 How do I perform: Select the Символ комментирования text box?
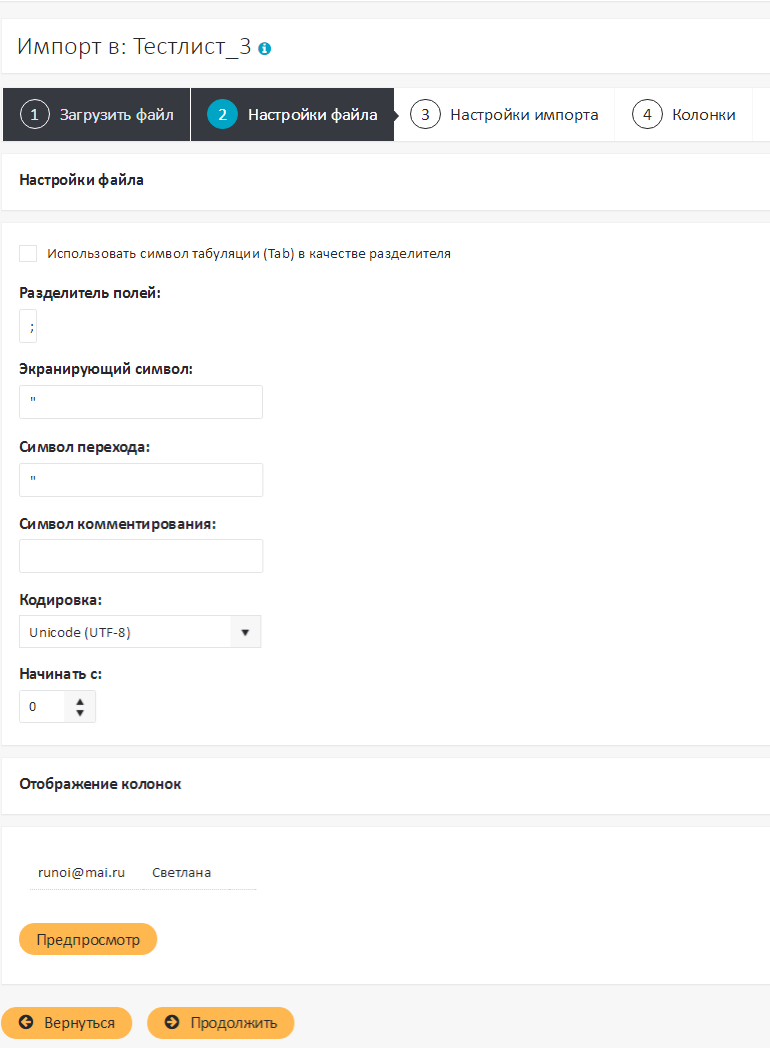click(x=140, y=556)
